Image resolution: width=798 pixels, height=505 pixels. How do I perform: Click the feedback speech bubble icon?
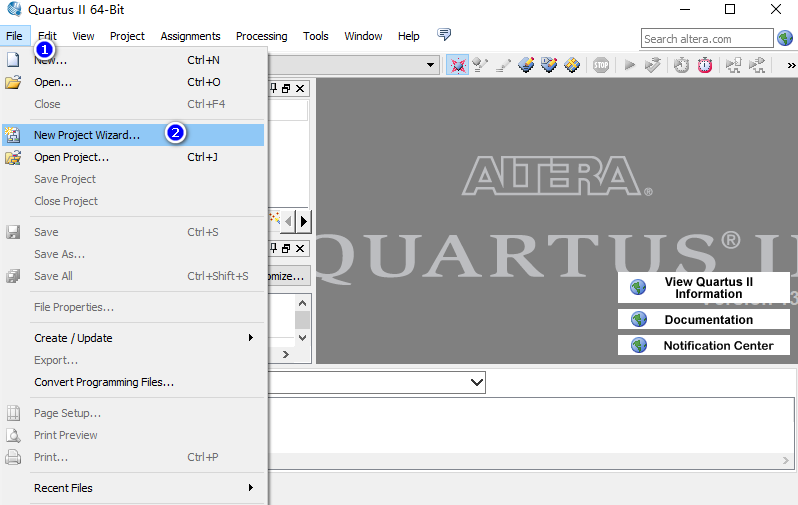click(x=444, y=35)
